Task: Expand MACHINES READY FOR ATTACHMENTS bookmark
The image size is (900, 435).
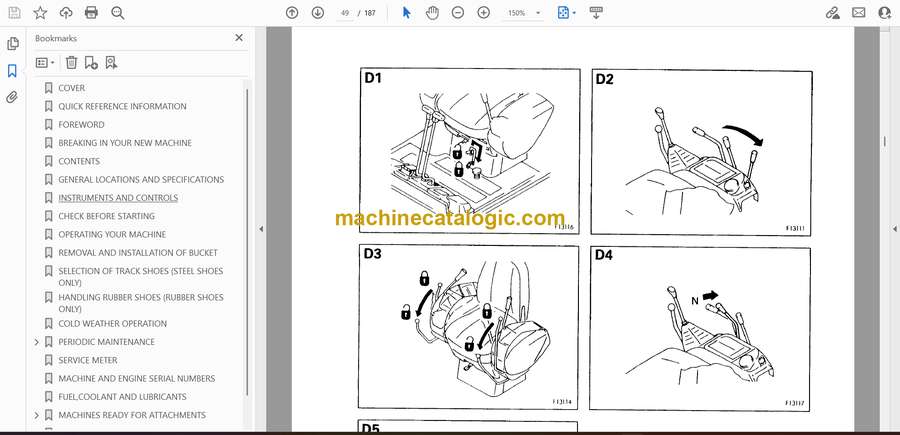Action: (37, 415)
